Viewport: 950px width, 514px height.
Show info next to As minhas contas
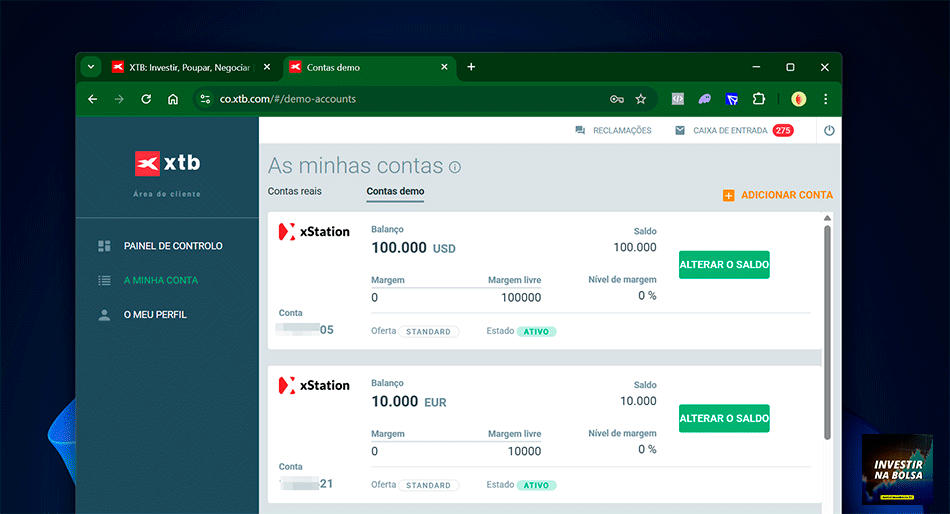pos(455,167)
